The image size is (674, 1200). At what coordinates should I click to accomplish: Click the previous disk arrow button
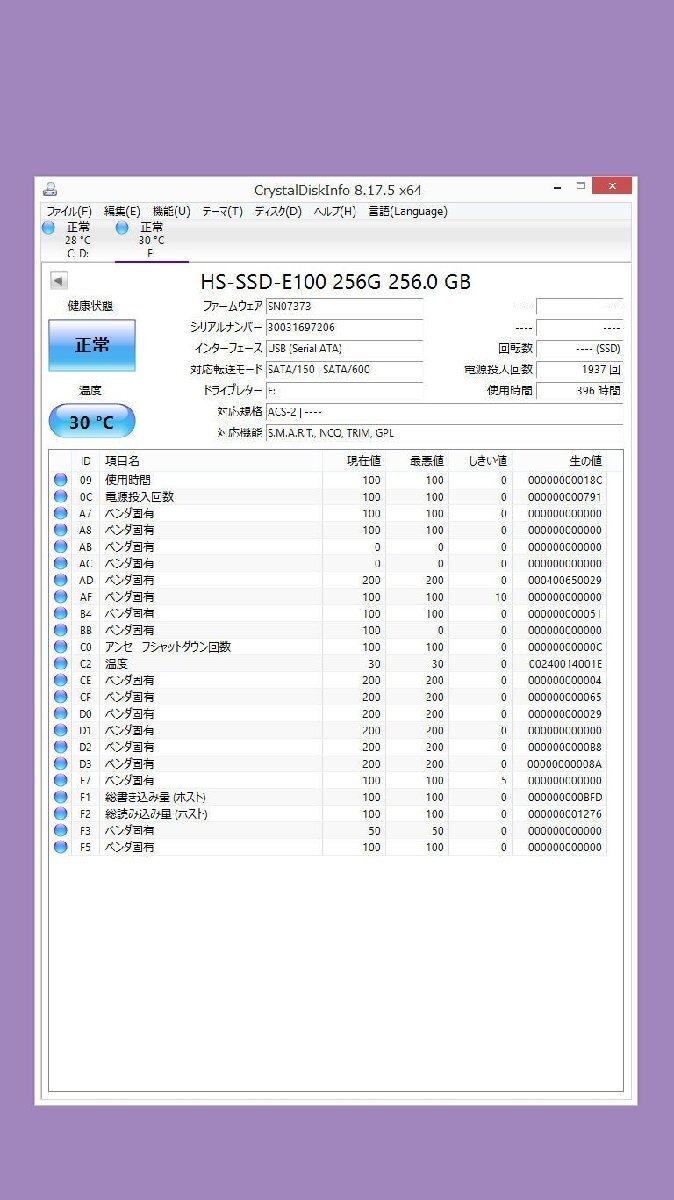(x=58, y=281)
